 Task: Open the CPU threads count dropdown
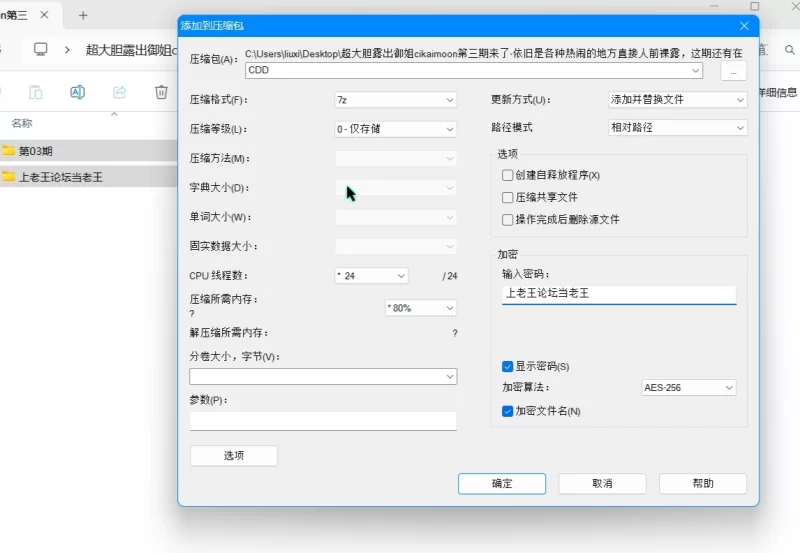coord(371,276)
